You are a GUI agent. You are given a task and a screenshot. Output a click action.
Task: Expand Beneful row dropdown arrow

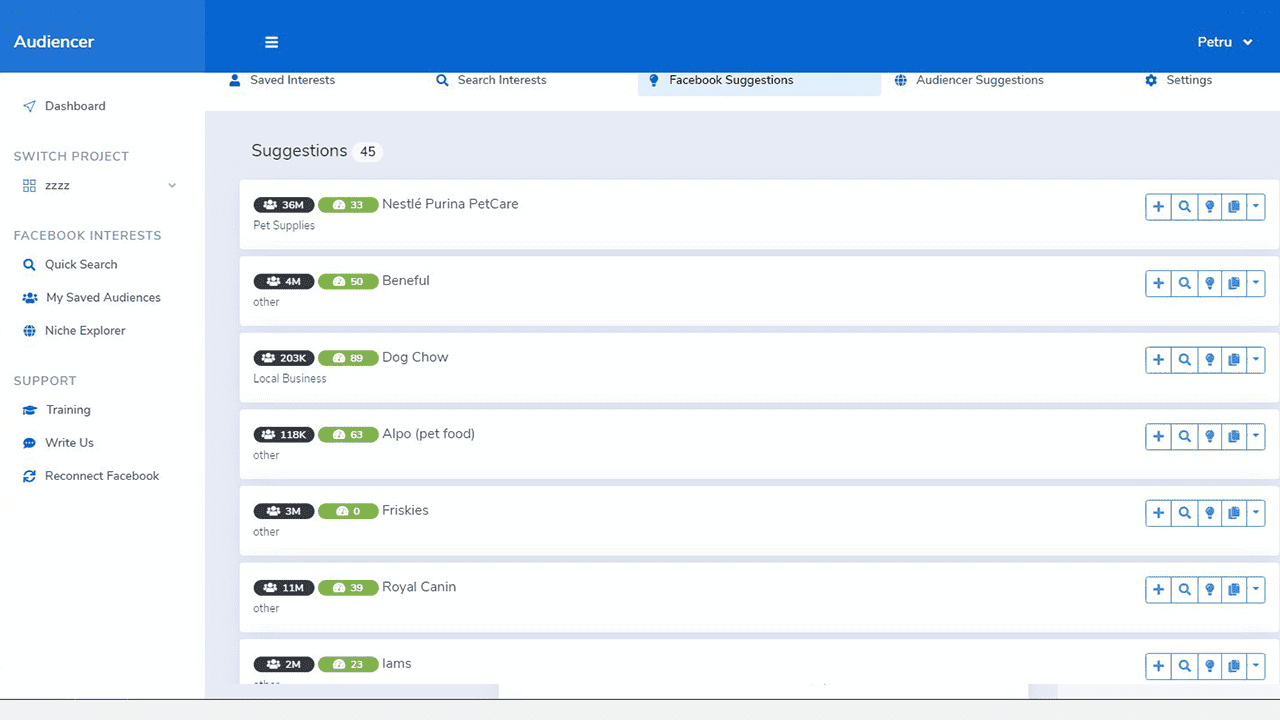pyautogui.click(x=1256, y=283)
